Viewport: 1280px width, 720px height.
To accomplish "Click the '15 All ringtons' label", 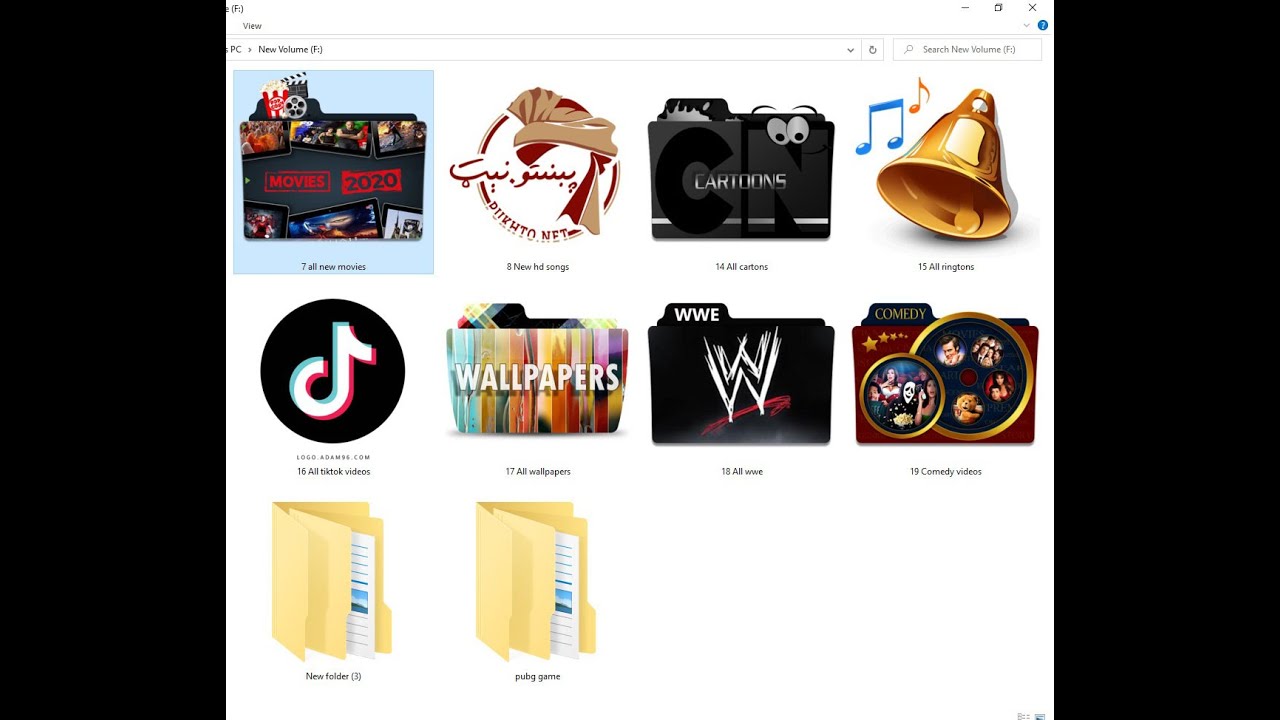I will click(x=946, y=267).
